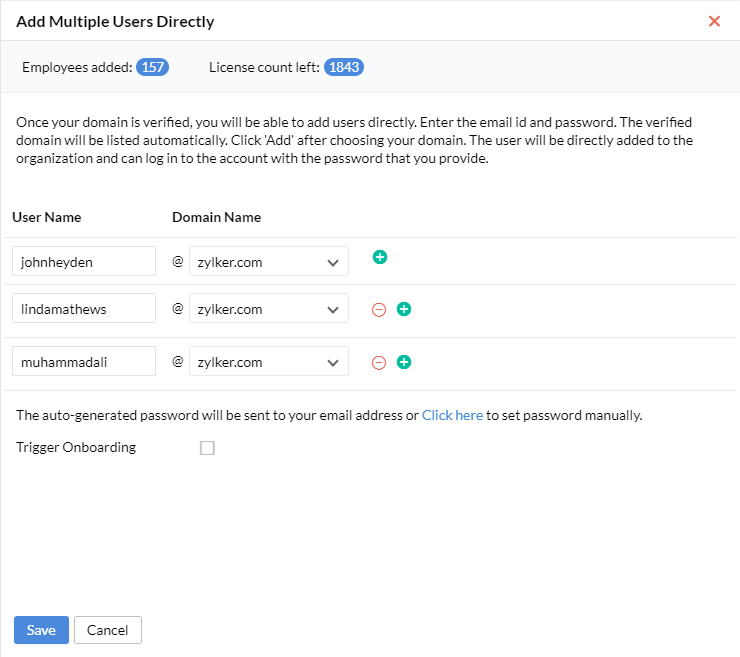Click the Add Multiple Users Directly title
This screenshot has width=740, height=657.
115,21
